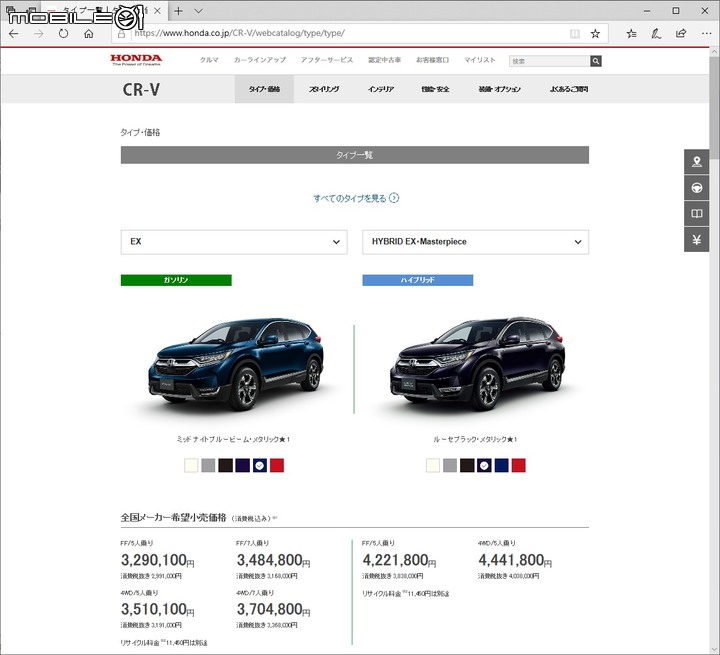Pick the blue swatch for HYBRID EX・Masterpiece
Image resolution: width=720 pixels, height=655 pixels.
click(501, 465)
